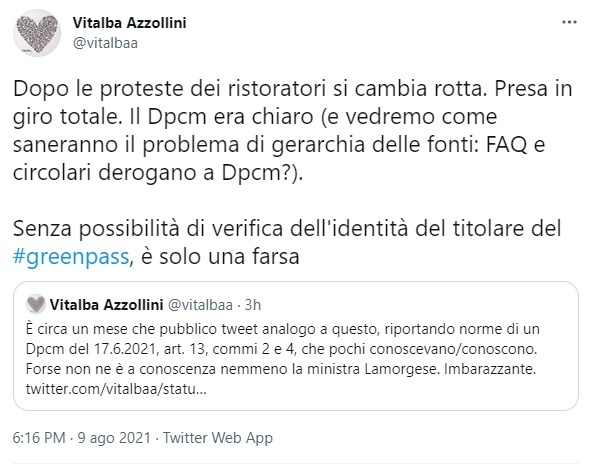The image size is (591, 469).
Task: Click the @vitalbaa handle under the author name
Action: pyautogui.click(x=105, y=43)
